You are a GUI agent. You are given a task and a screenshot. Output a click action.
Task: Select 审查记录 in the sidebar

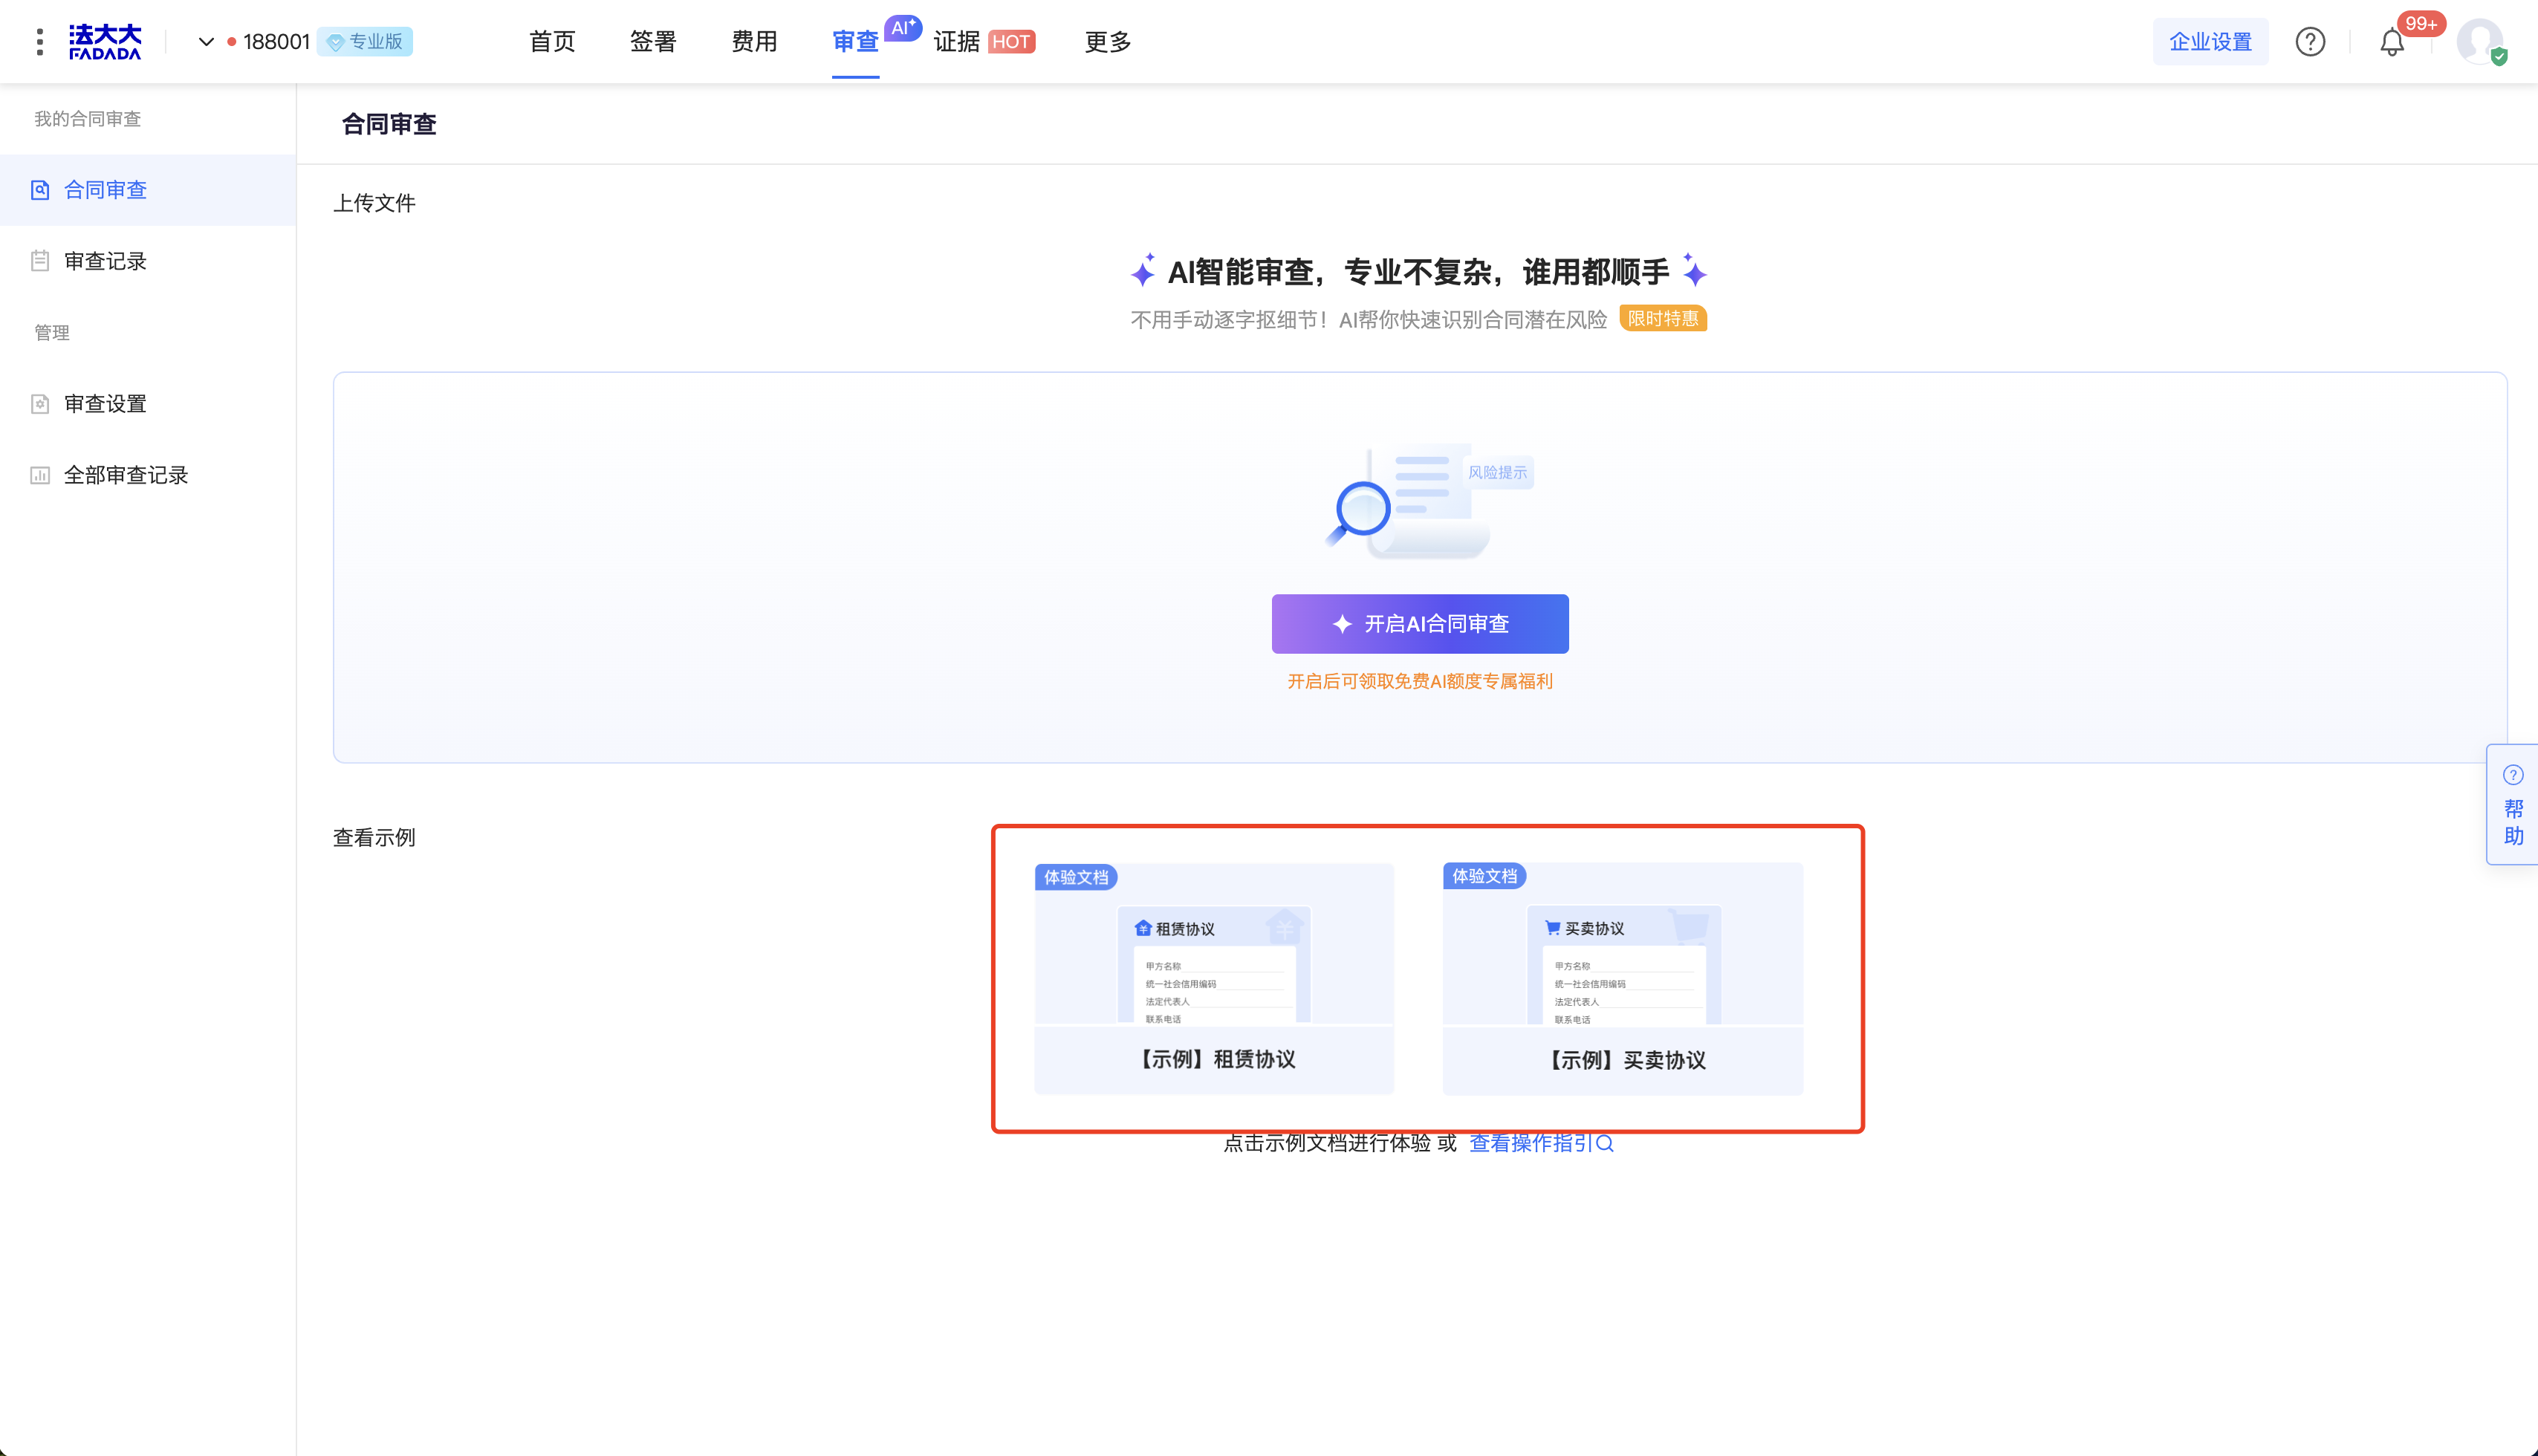[x=105, y=261]
